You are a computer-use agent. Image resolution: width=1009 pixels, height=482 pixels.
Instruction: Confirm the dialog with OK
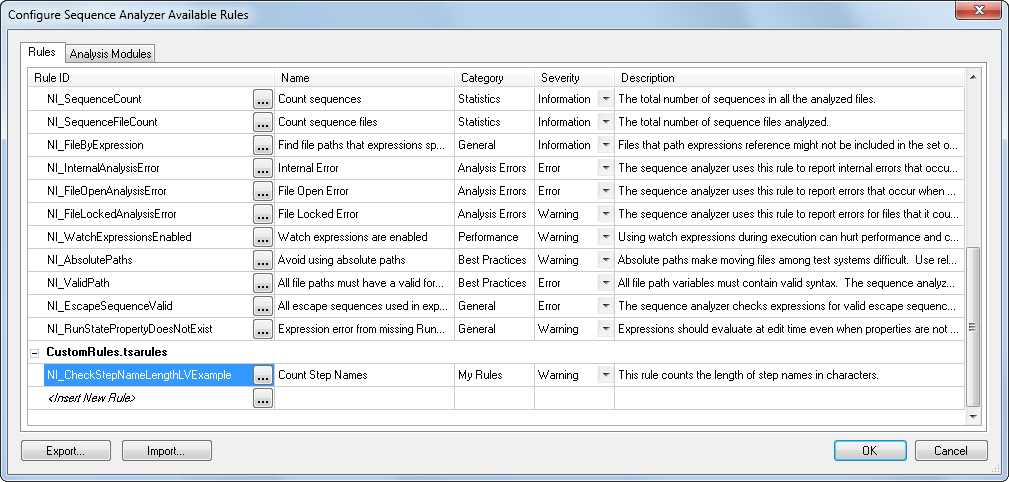870,451
